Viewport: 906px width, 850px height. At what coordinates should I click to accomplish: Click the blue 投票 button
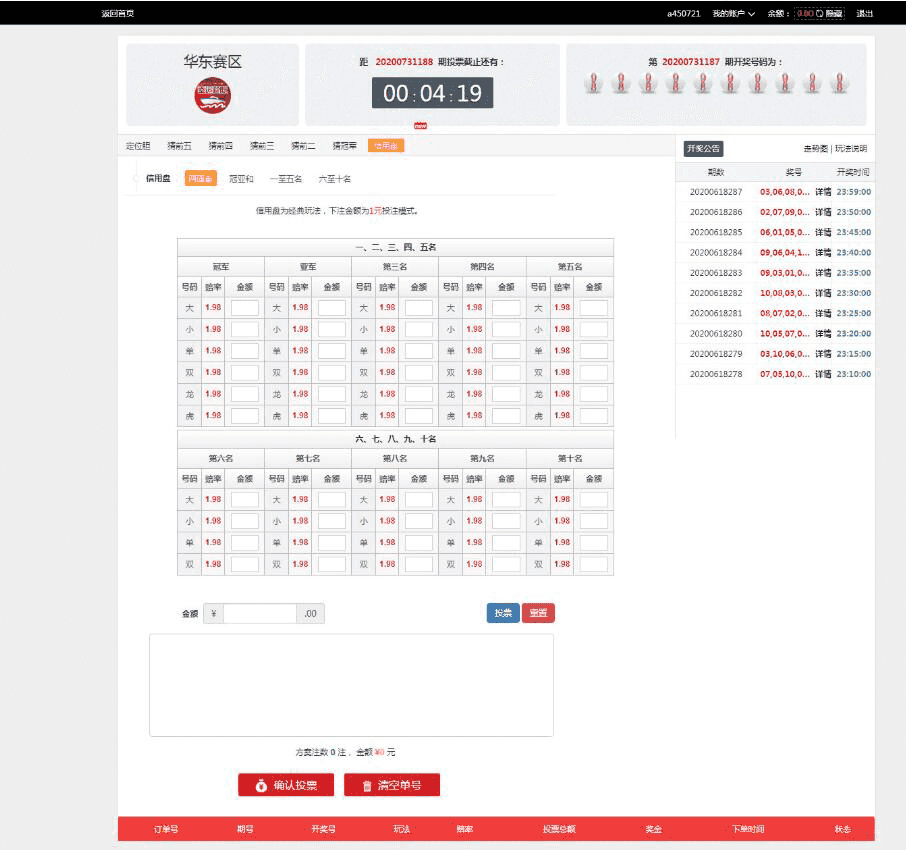coord(503,613)
